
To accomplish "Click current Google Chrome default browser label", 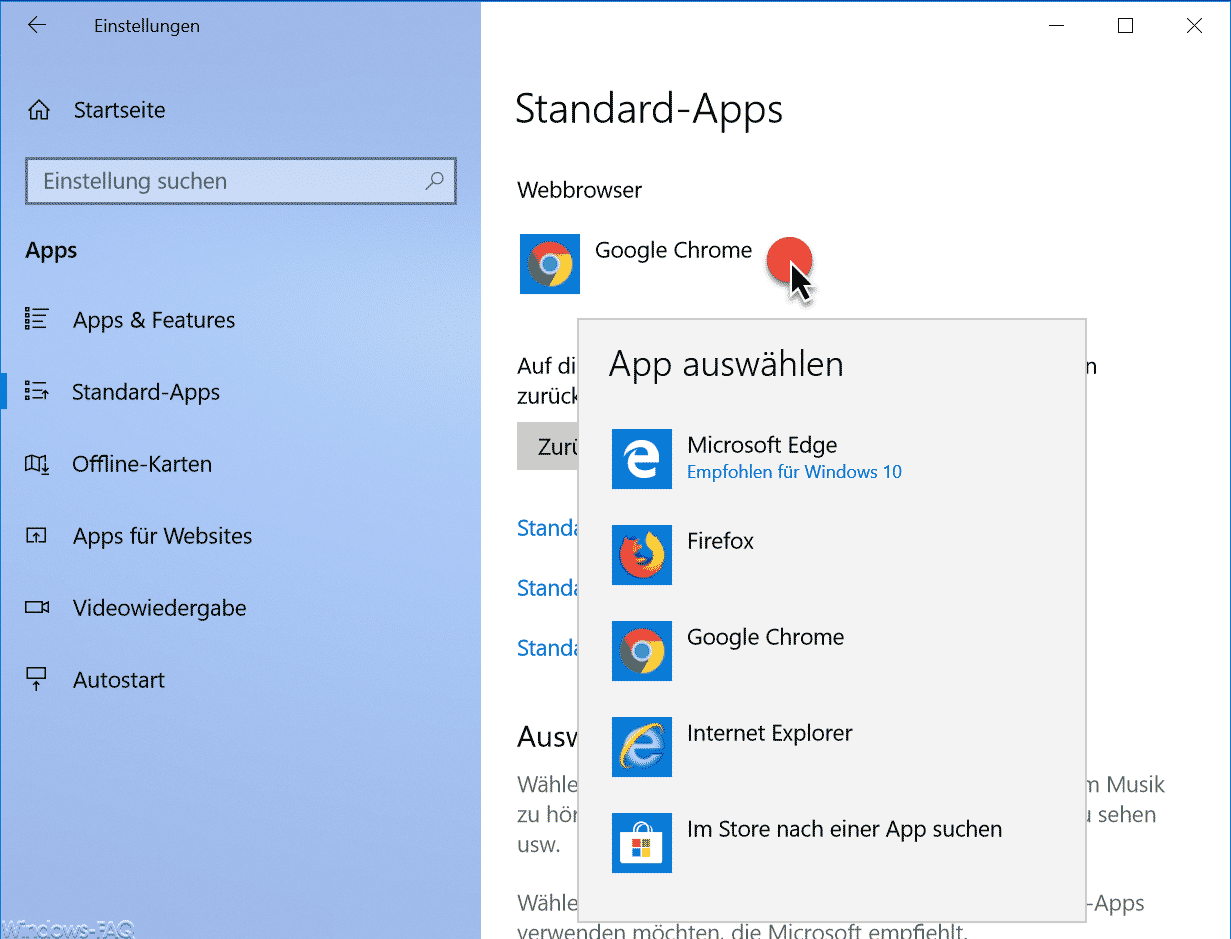I will coord(673,251).
